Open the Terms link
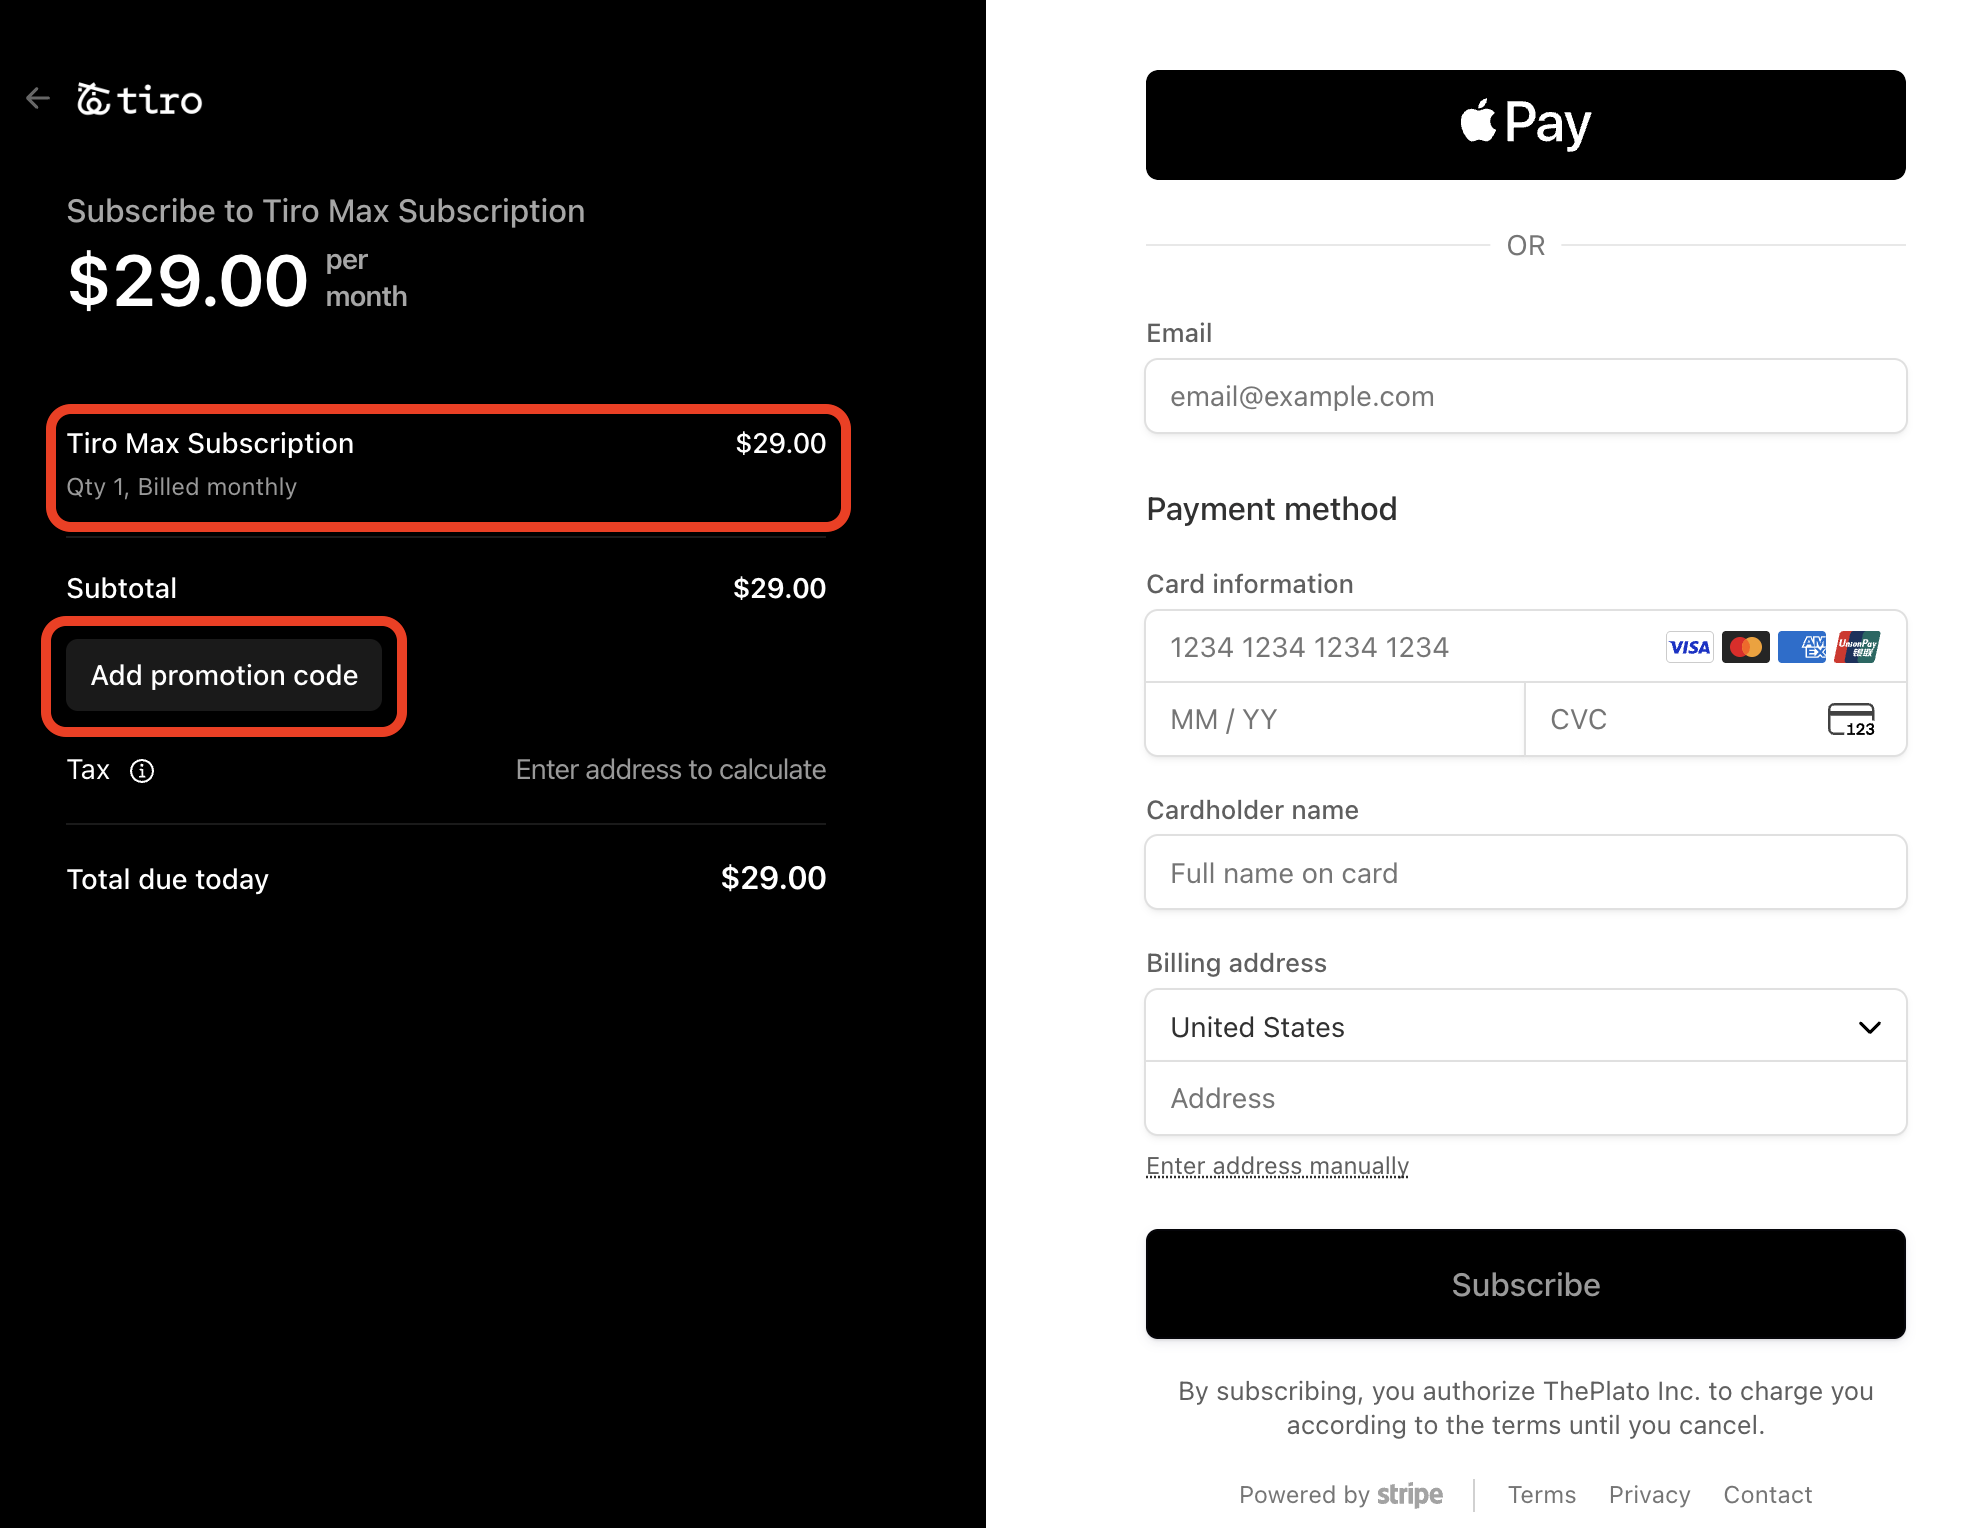Image resolution: width=1976 pixels, height=1528 pixels. point(1541,1495)
